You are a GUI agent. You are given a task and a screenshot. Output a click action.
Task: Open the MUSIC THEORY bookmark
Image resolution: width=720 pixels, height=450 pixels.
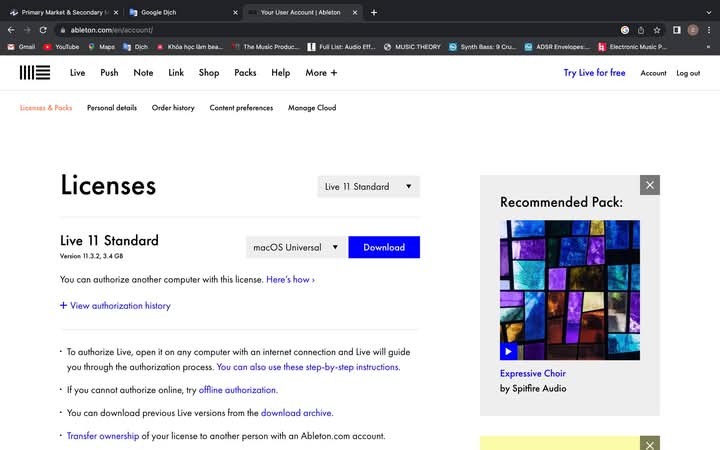click(412, 47)
